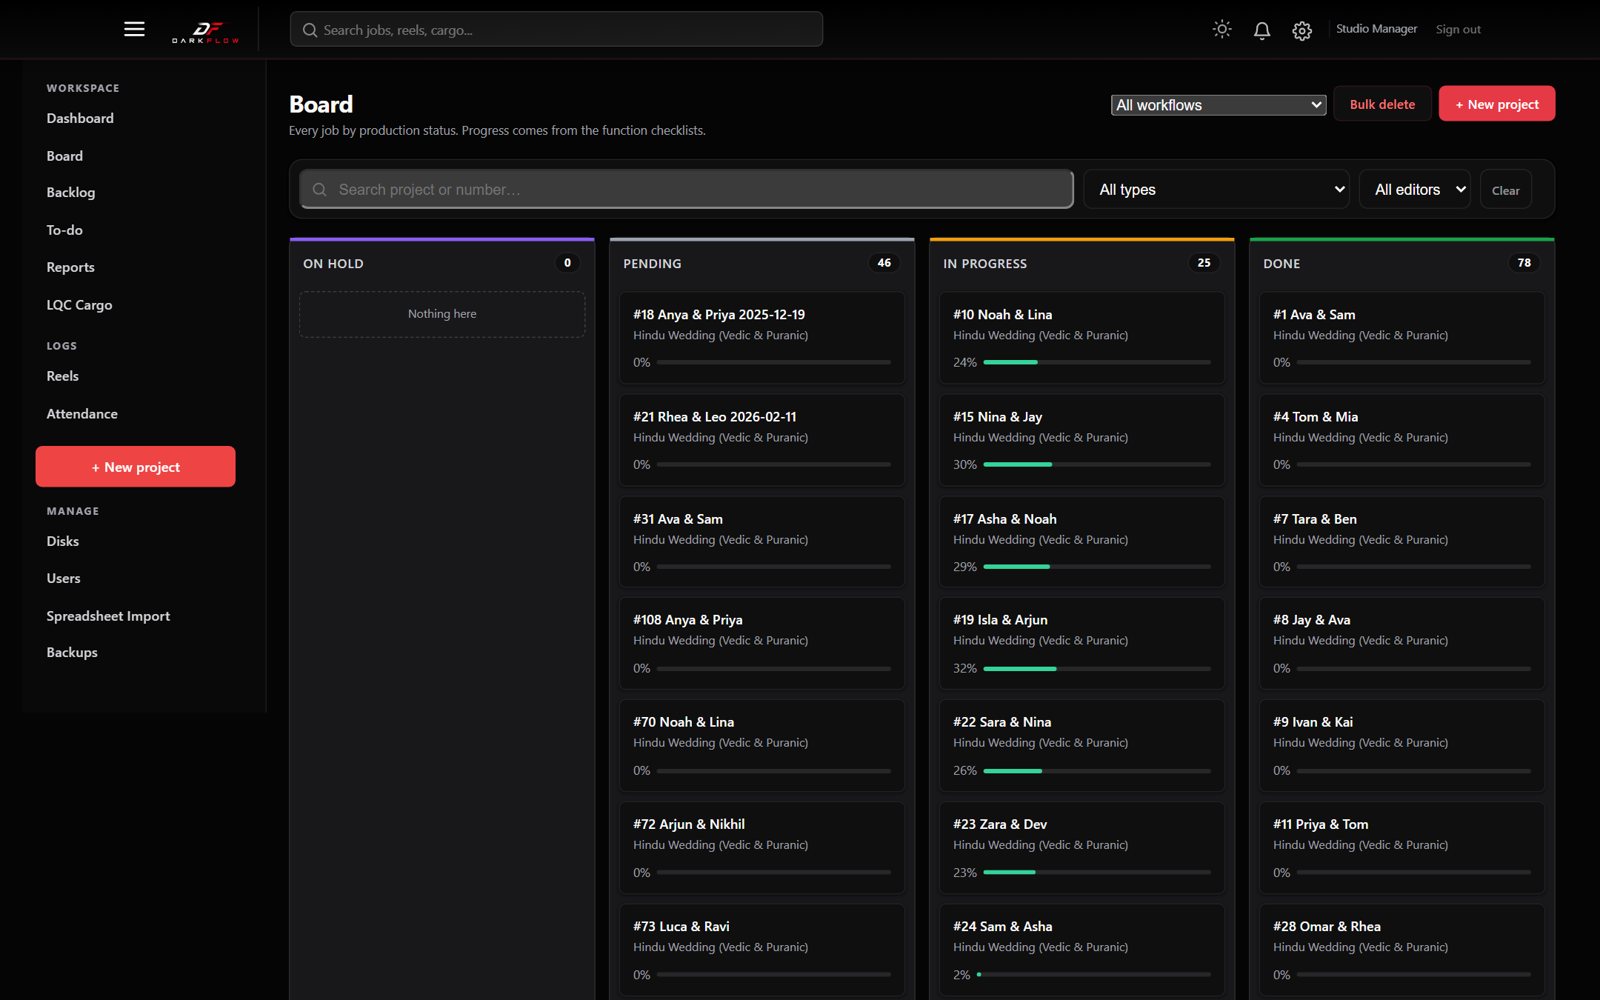Viewport: 1600px width, 1000px height.
Task: Open card #21 Rhea & Leo 2026-02-11
Action: coord(762,440)
